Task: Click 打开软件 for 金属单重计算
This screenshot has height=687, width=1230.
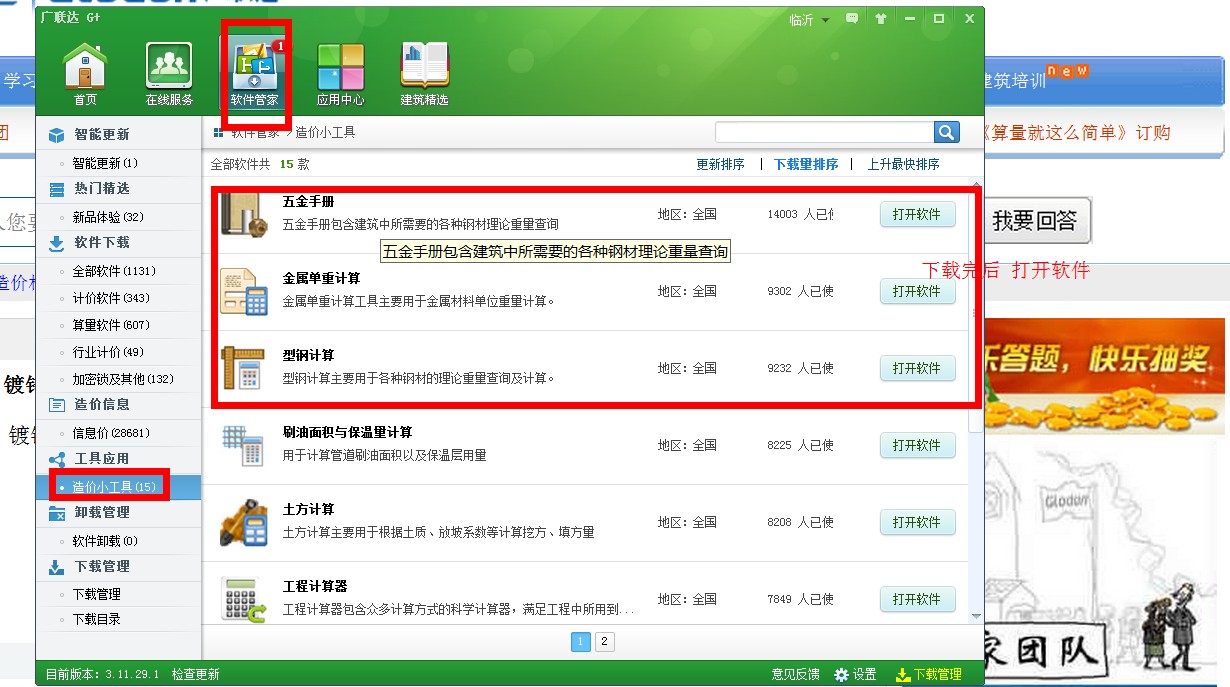Action: 917,291
